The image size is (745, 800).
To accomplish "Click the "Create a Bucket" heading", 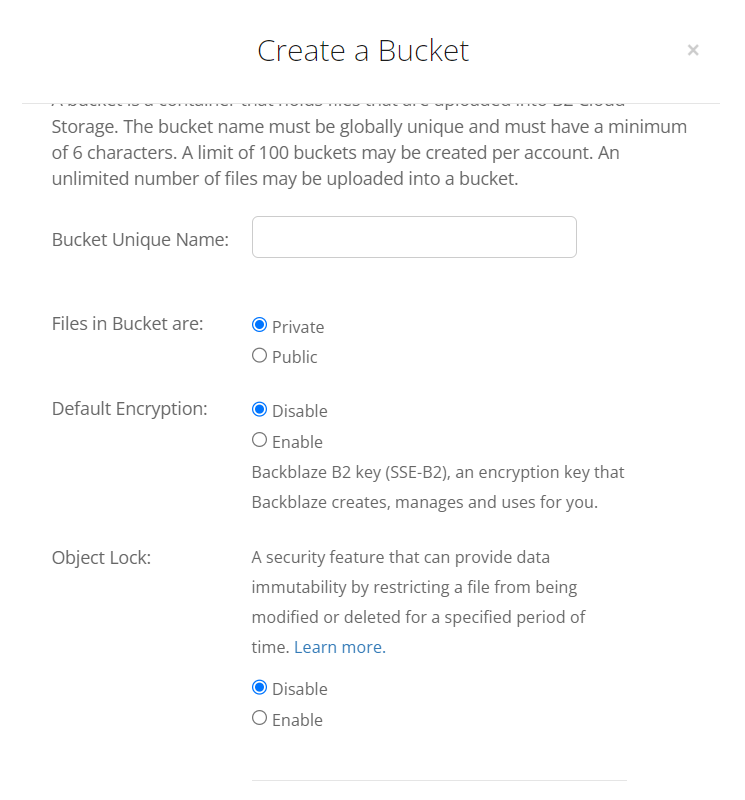I will point(363,51).
